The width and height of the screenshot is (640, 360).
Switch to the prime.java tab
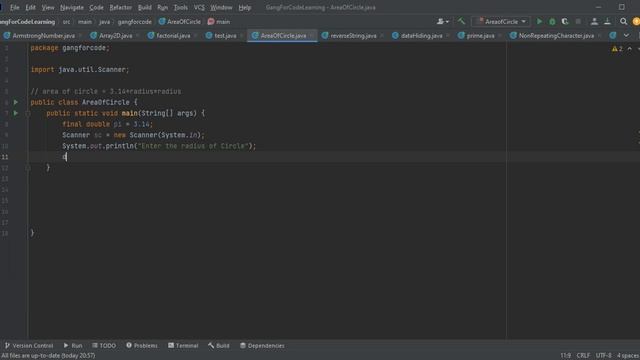[x=480, y=36]
